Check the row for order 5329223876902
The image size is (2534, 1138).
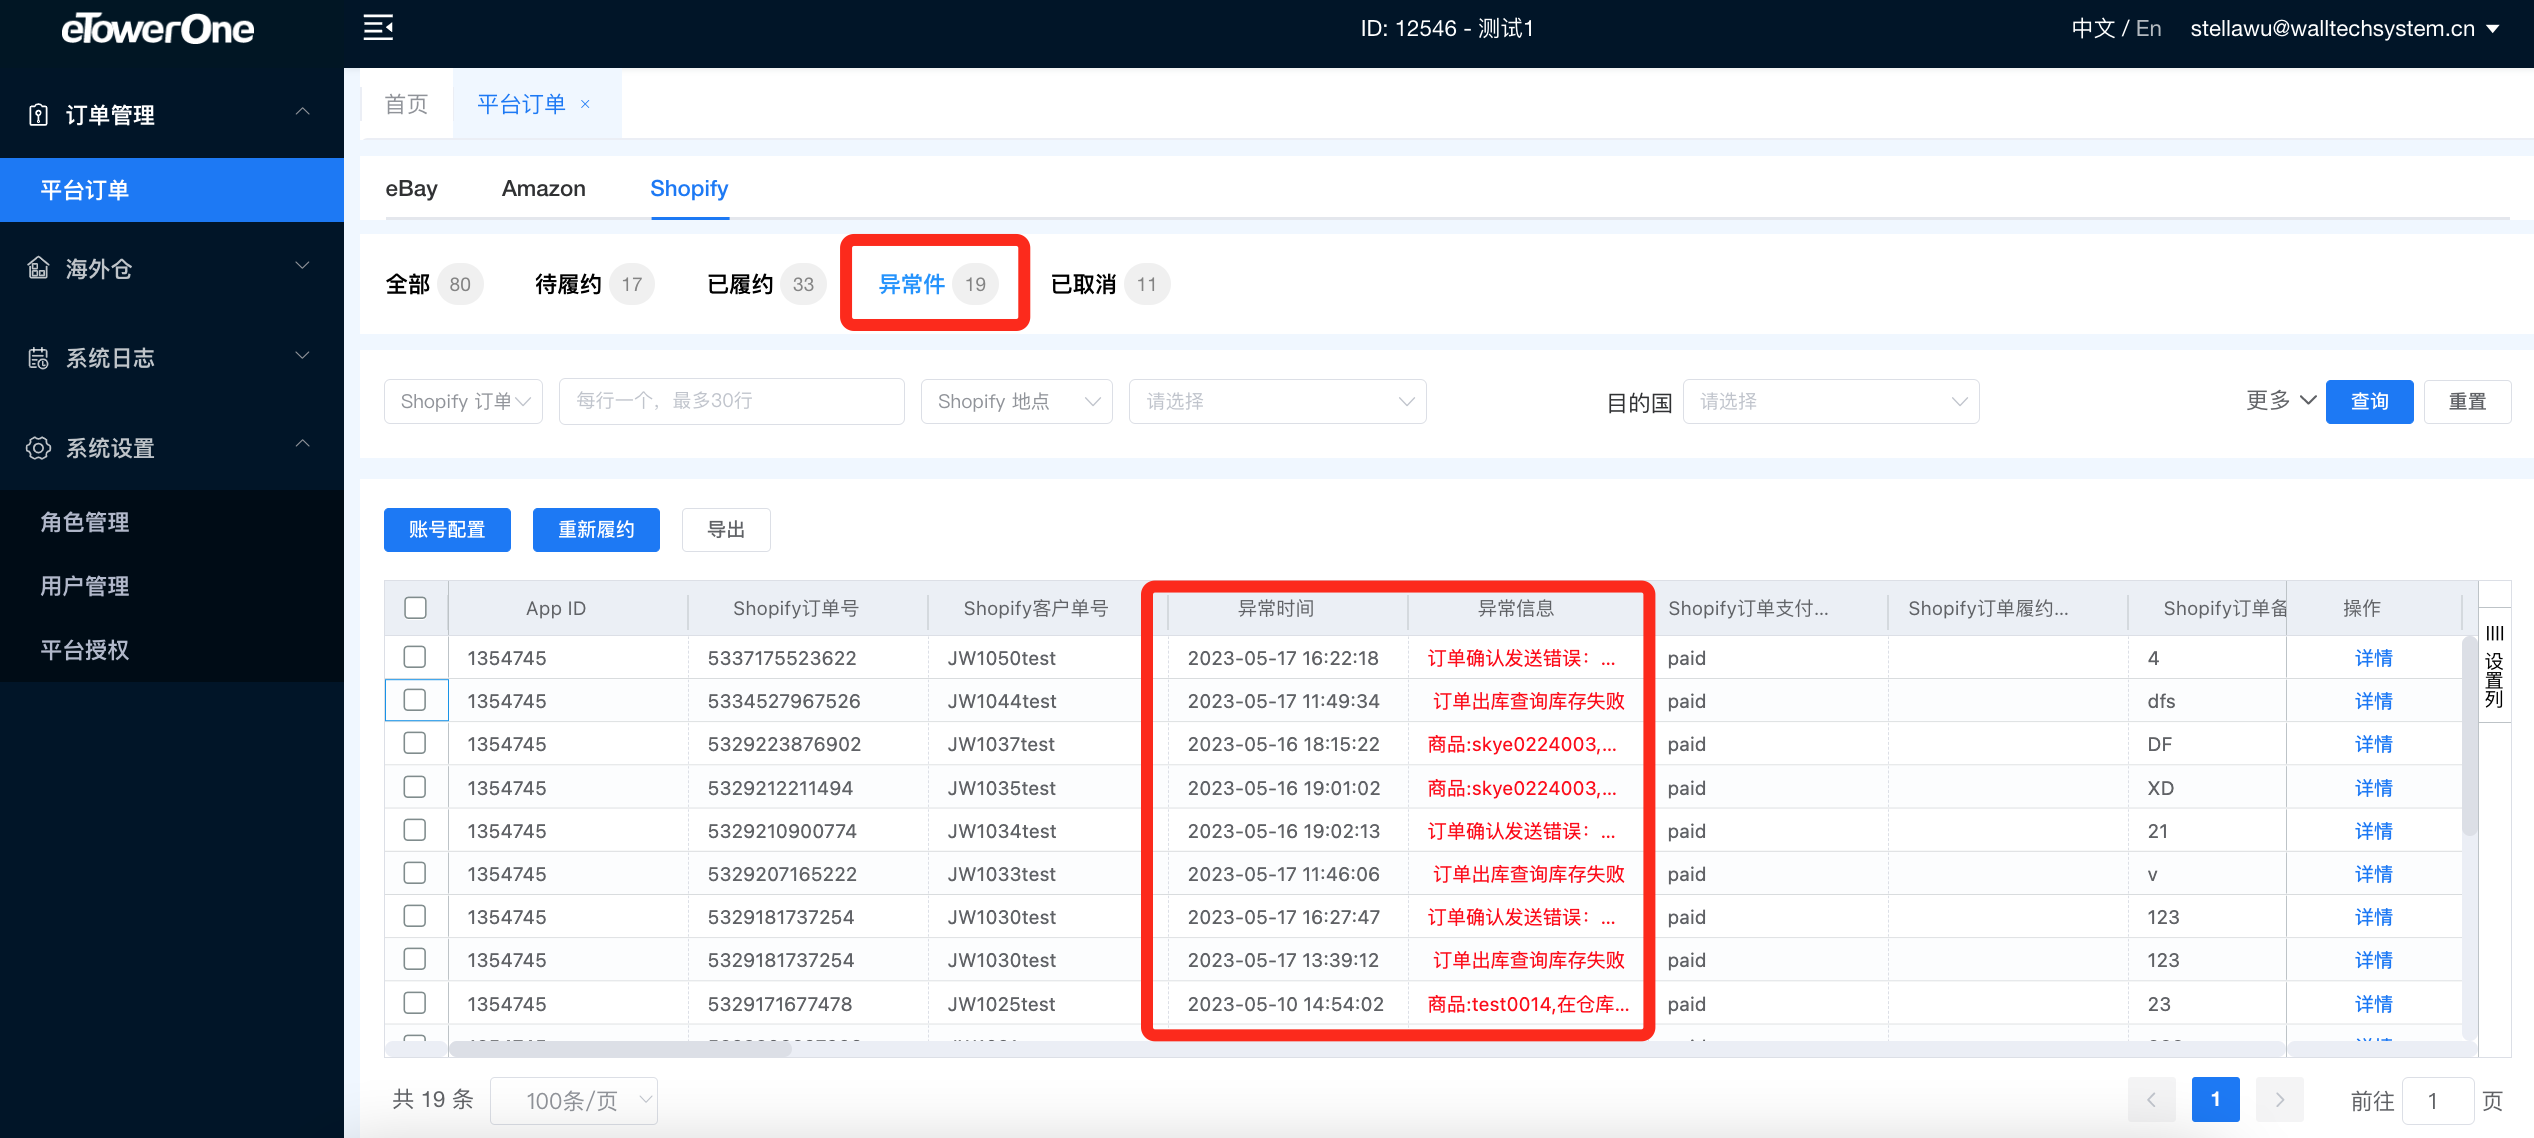(x=415, y=743)
